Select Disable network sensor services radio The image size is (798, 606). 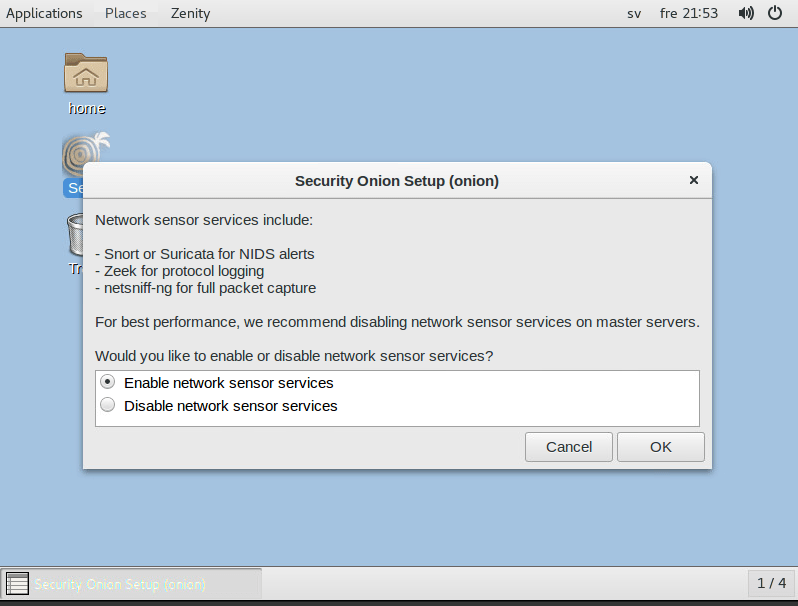point(108,406)
